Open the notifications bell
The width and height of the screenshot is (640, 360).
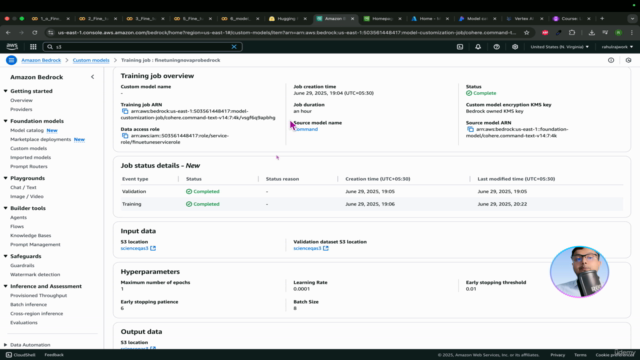tap(478, 47)
